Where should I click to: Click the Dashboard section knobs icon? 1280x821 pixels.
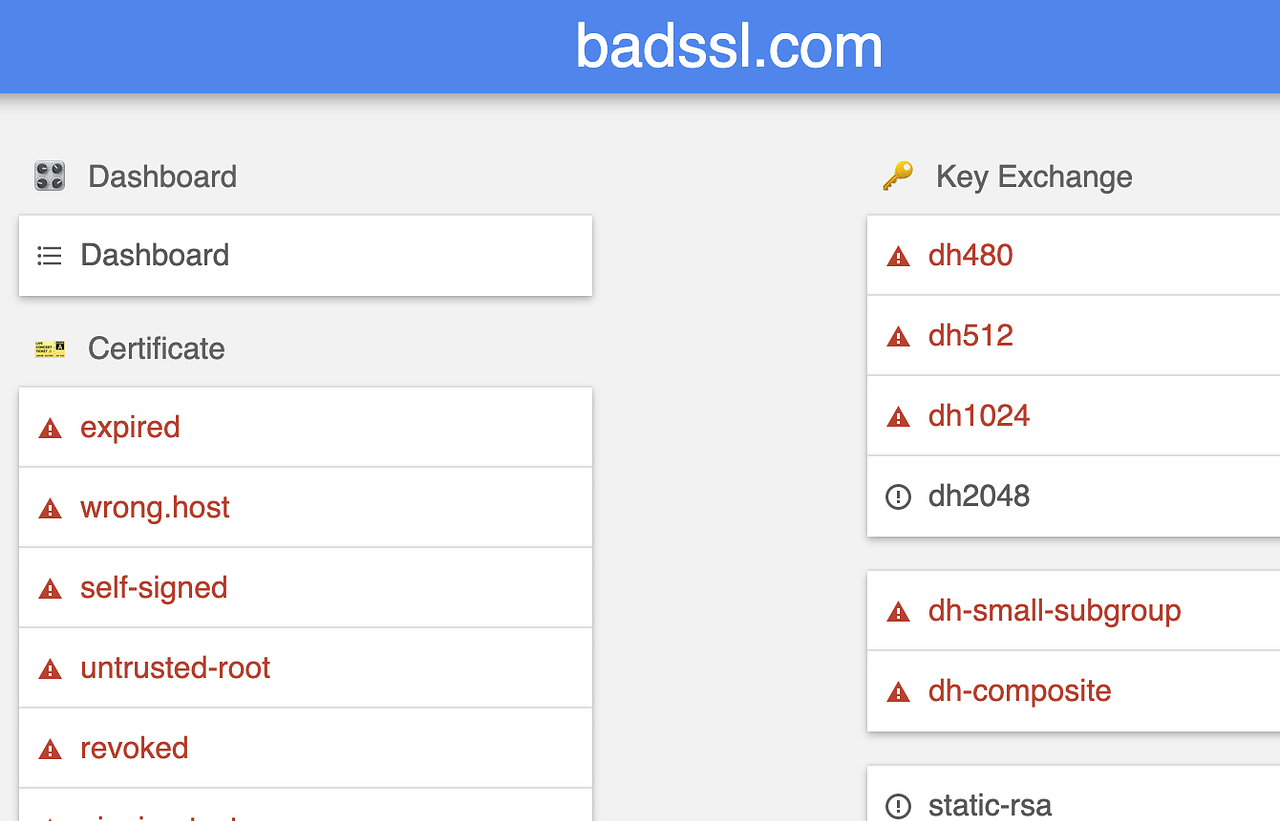[x=50, y=176]
